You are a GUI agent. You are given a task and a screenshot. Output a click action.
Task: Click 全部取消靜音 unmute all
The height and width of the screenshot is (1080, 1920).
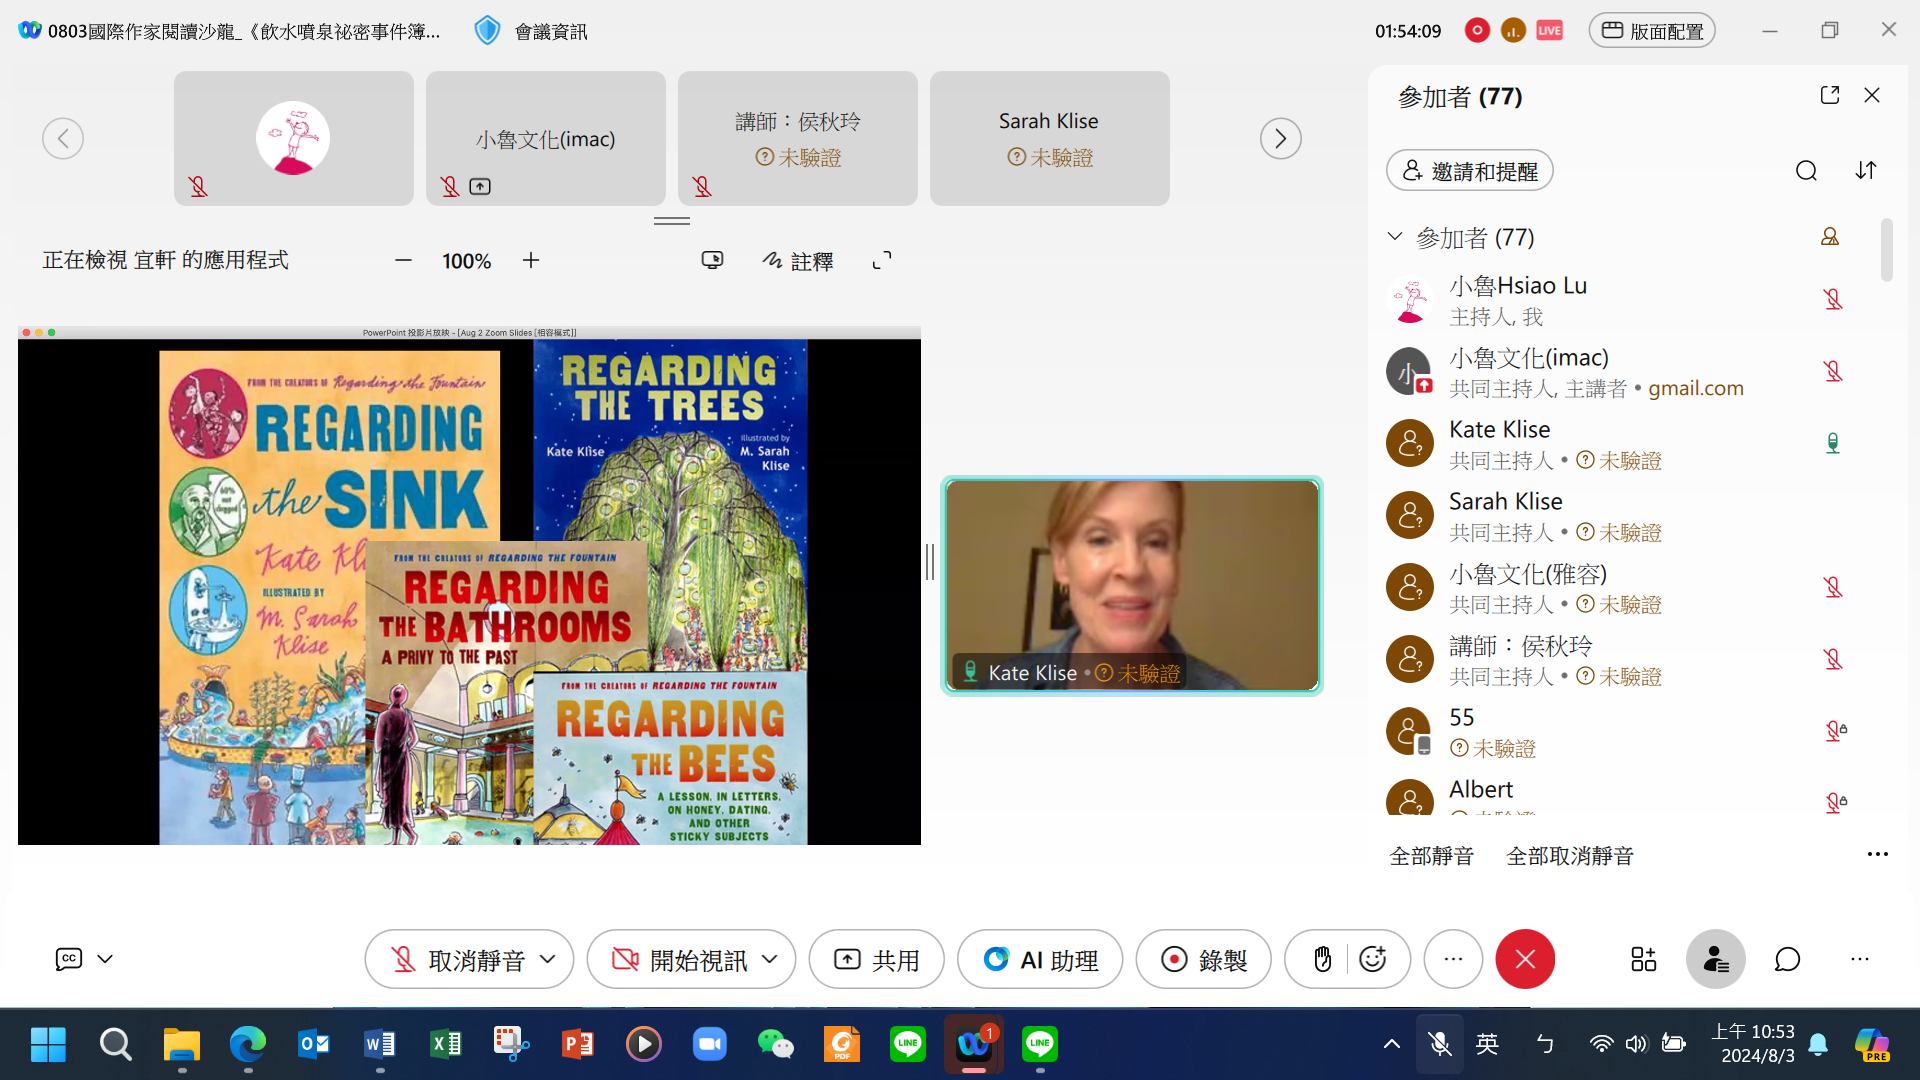click(x=1570, y=856)
